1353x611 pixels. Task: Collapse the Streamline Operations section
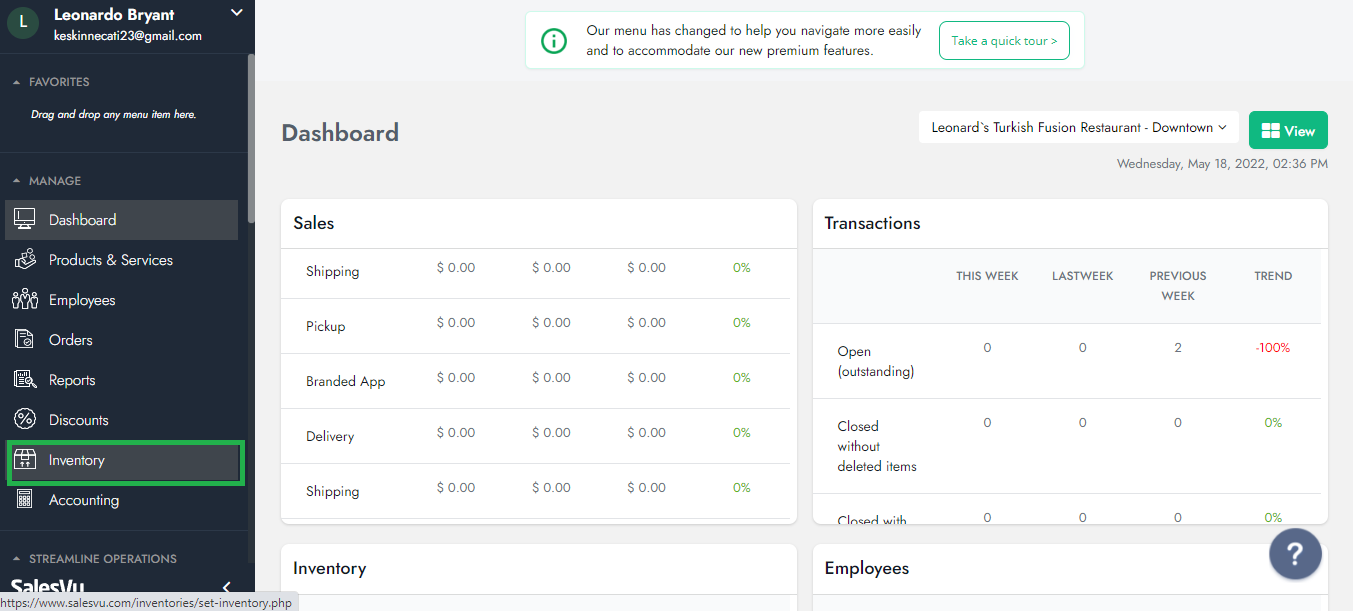point(16,559)
